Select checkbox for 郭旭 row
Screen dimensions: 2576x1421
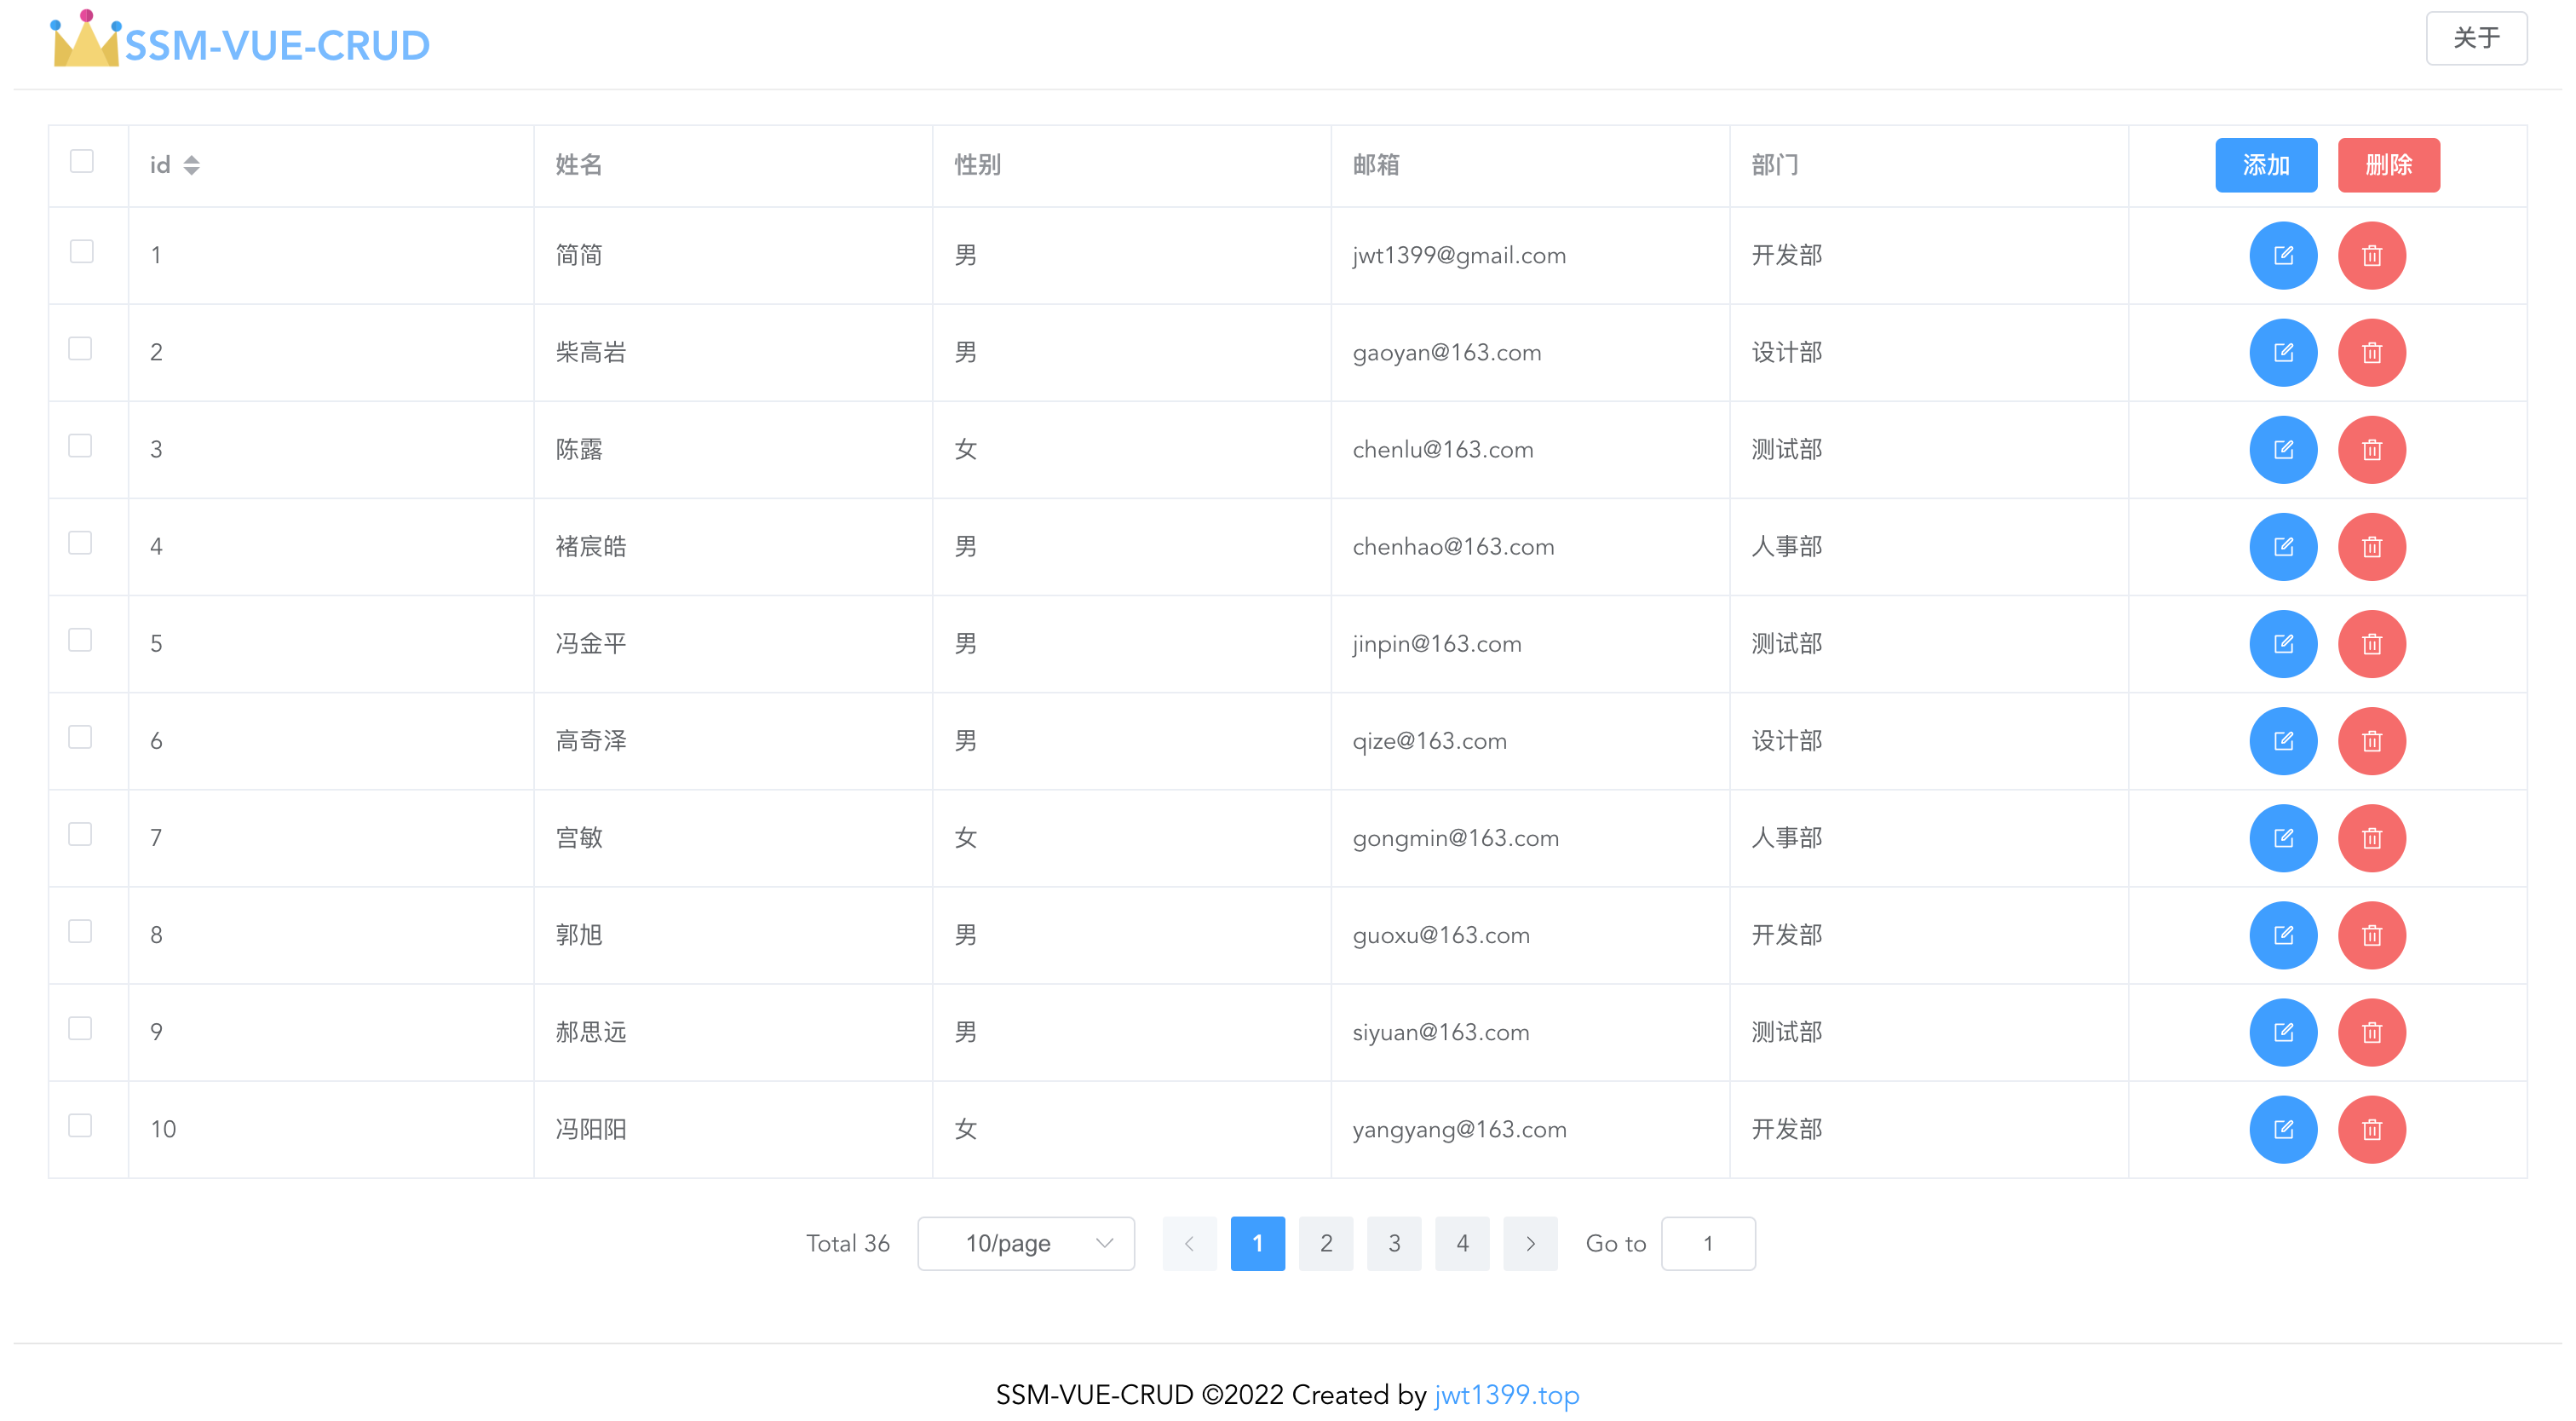point(80,931)
